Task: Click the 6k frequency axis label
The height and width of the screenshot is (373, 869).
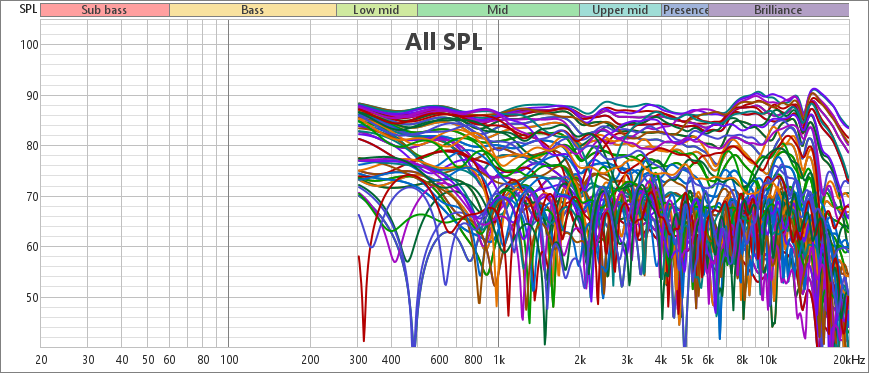Action: tap(708, 360)
